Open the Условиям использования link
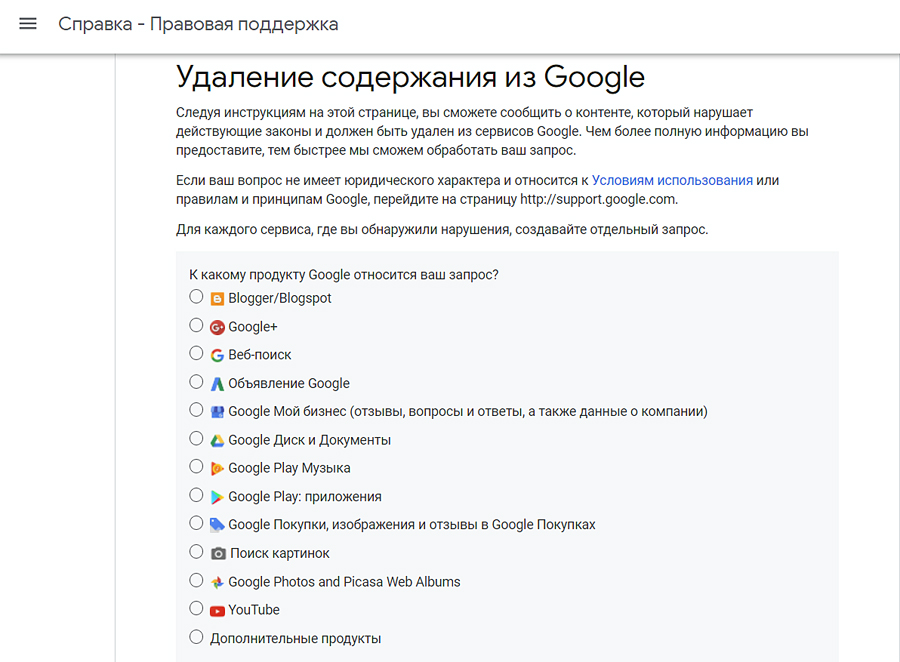This screenshot has width=900, height=662. click(x=672, y=180)
